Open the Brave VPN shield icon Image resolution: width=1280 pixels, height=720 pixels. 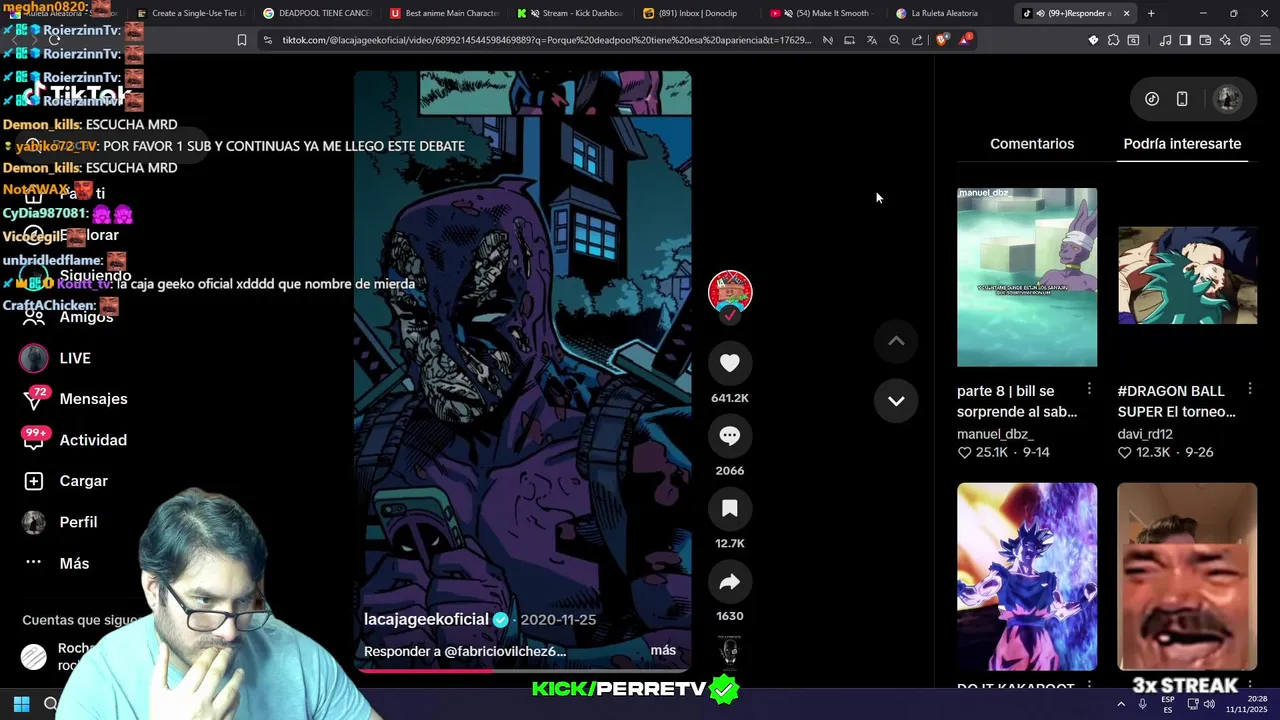click(1245, 40)
